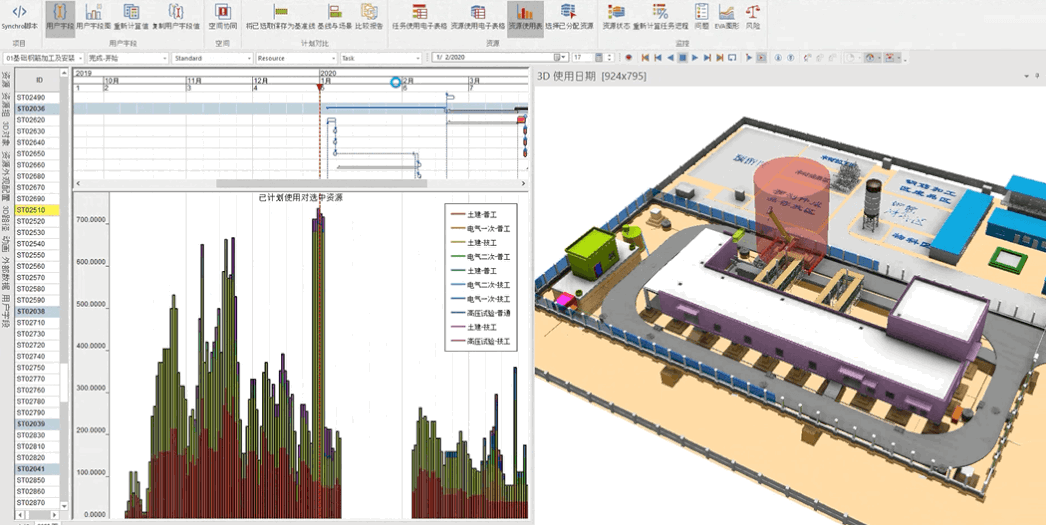
Task: Jump to the end of the simulation
Action: (x=720, y=58)
